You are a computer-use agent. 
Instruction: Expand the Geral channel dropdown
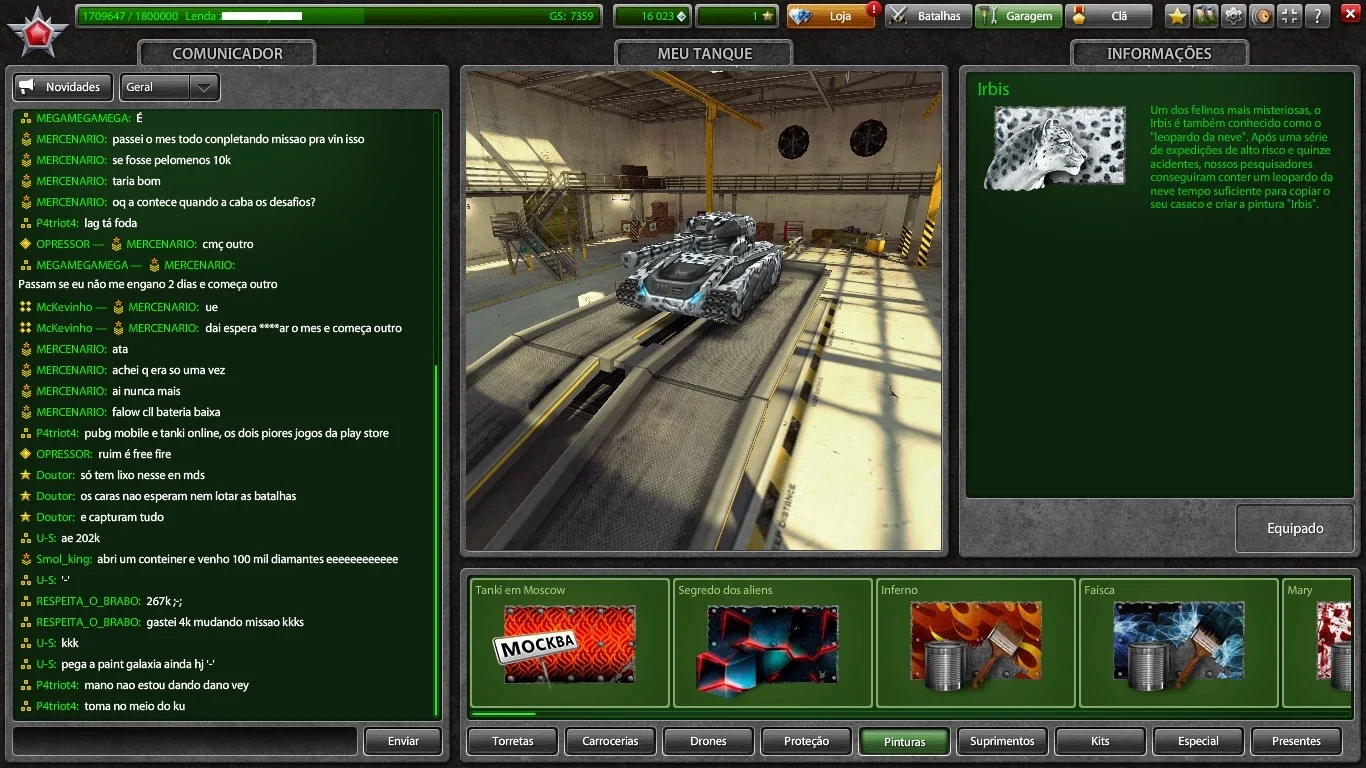[x=169, y=87]
